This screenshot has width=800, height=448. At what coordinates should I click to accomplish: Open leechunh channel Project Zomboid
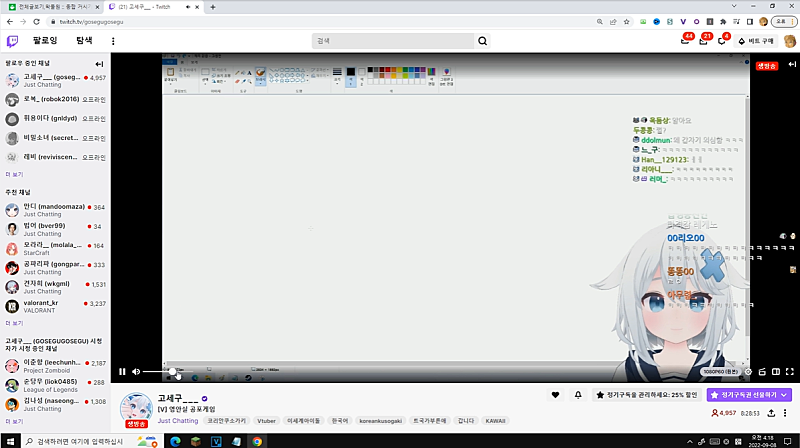tap(55, 366)
